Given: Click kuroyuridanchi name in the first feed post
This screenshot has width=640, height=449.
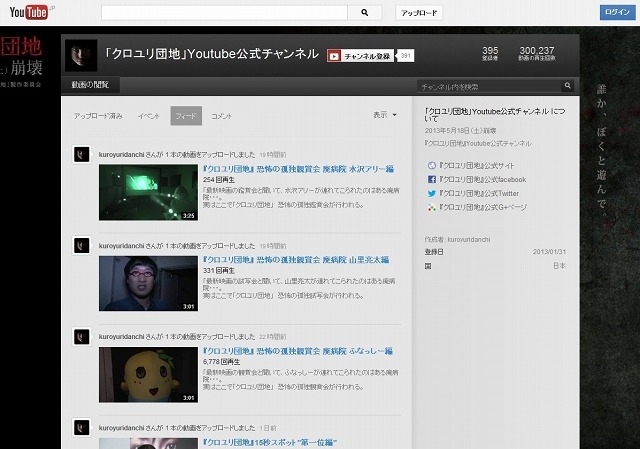Looking at the screenshot, I should (121, 155).
